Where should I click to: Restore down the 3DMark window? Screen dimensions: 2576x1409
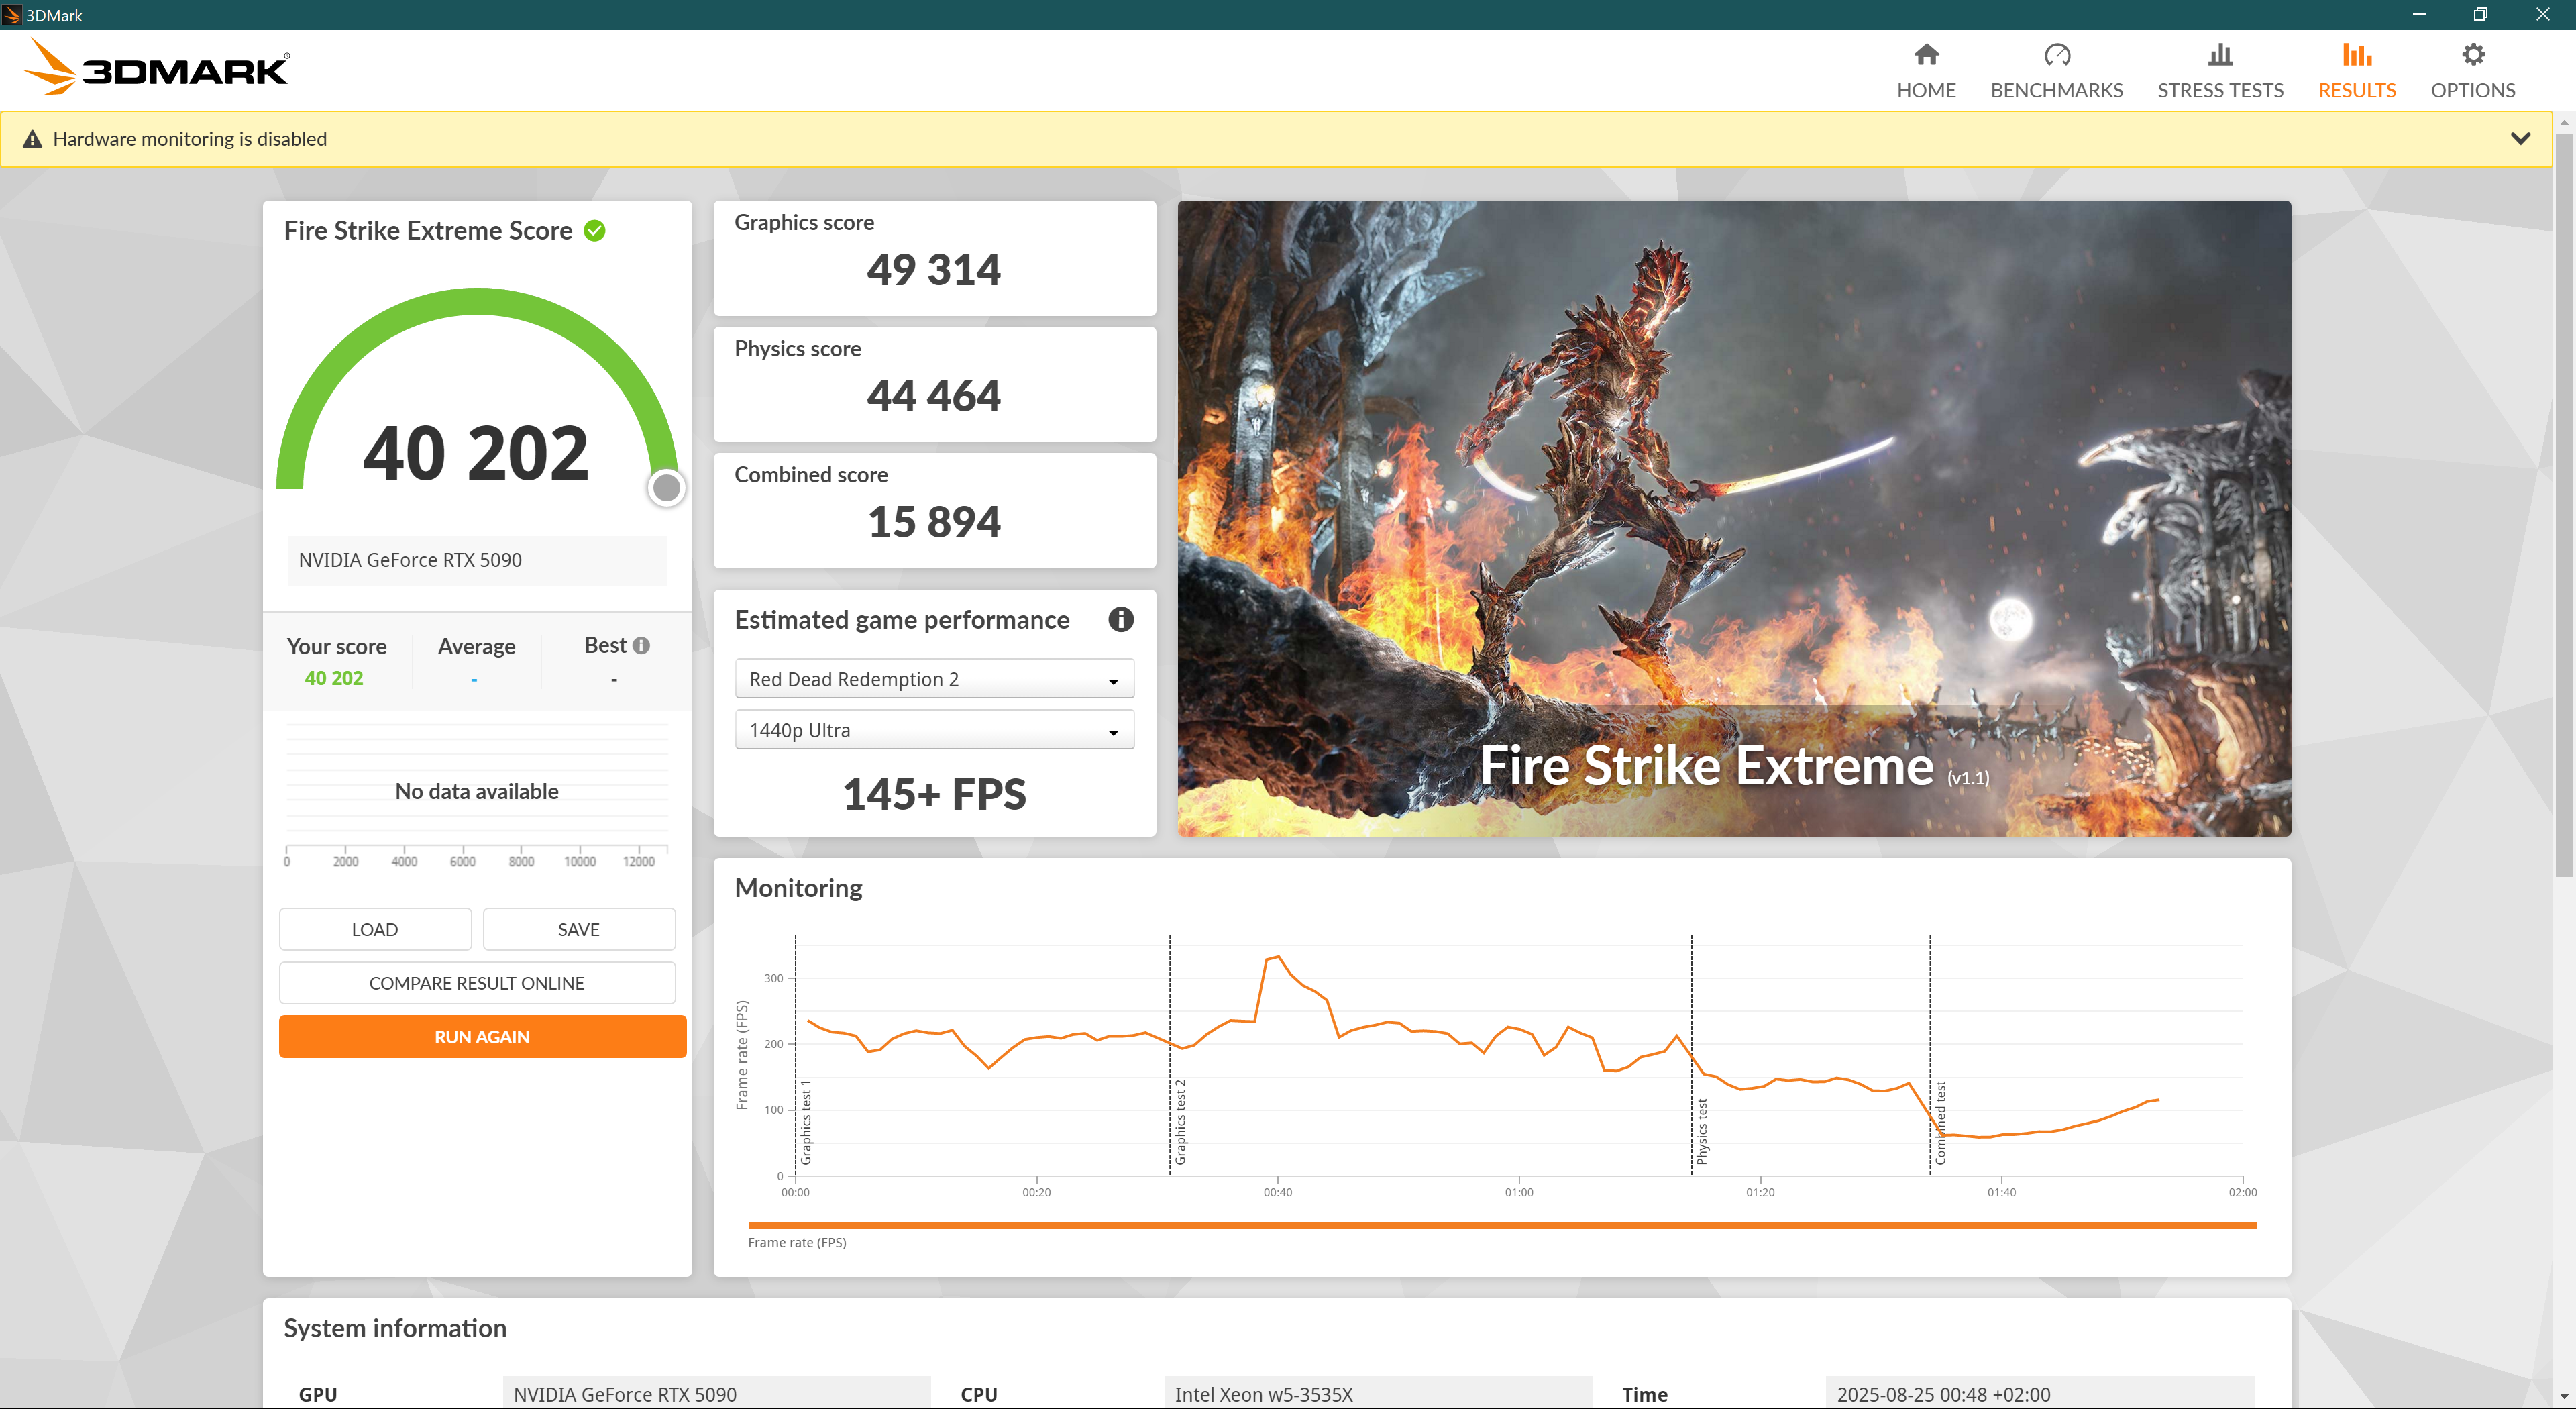click(2480, 15)
